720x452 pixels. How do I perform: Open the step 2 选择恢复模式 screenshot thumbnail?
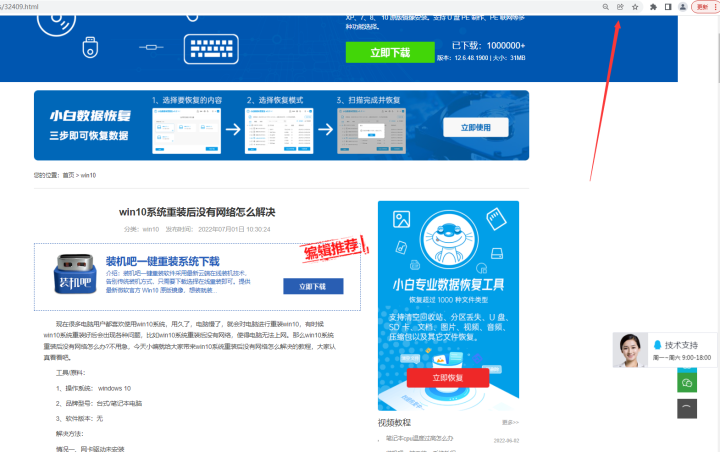[x=279, y=131]
